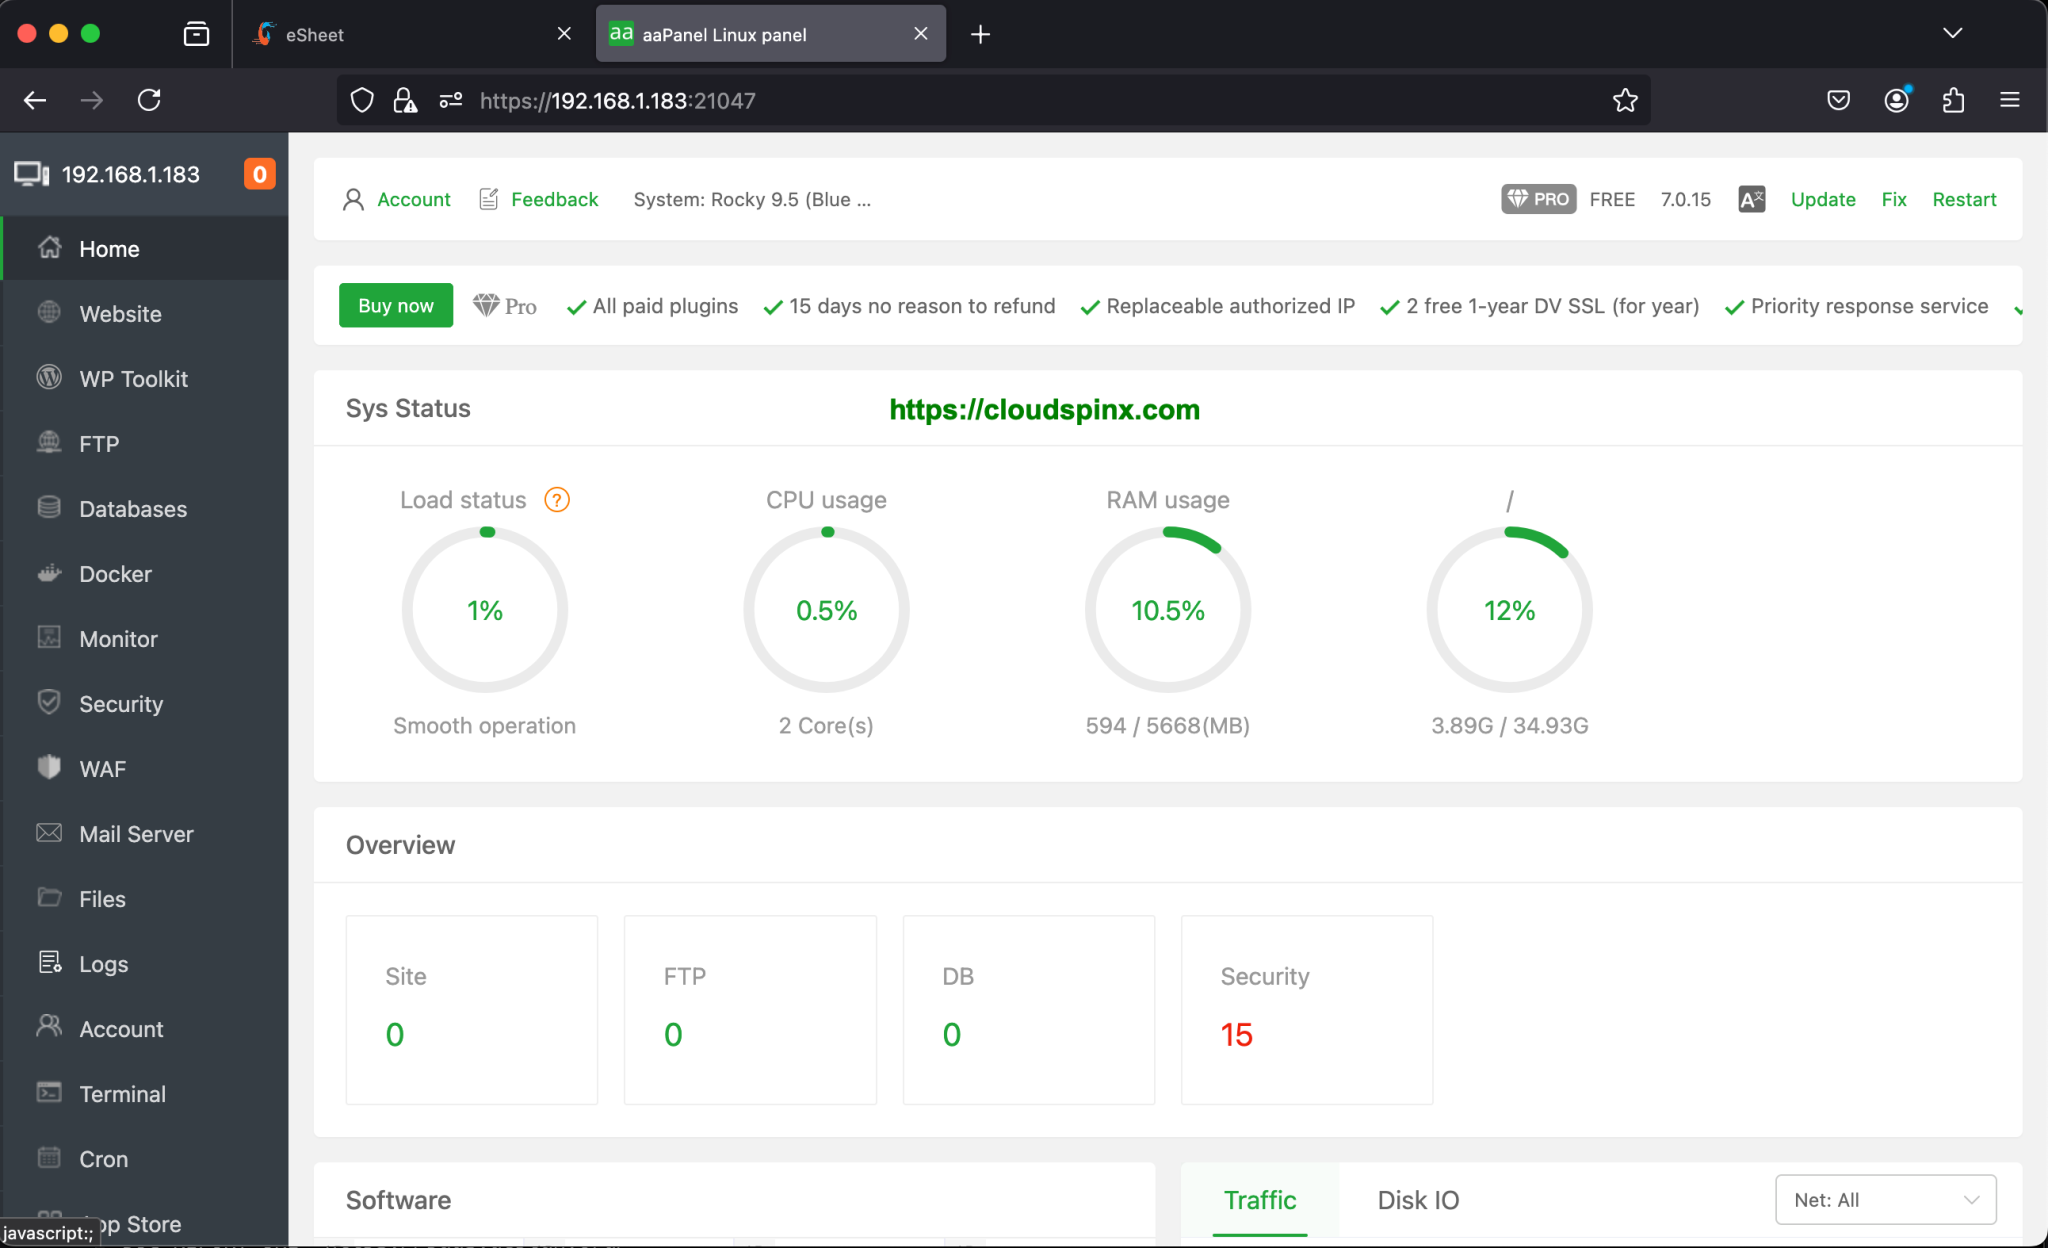Launch the Terminal from the sidebar
Image resolution: width=2048 pixels, height=1248 pixels.
[122, 1093]
